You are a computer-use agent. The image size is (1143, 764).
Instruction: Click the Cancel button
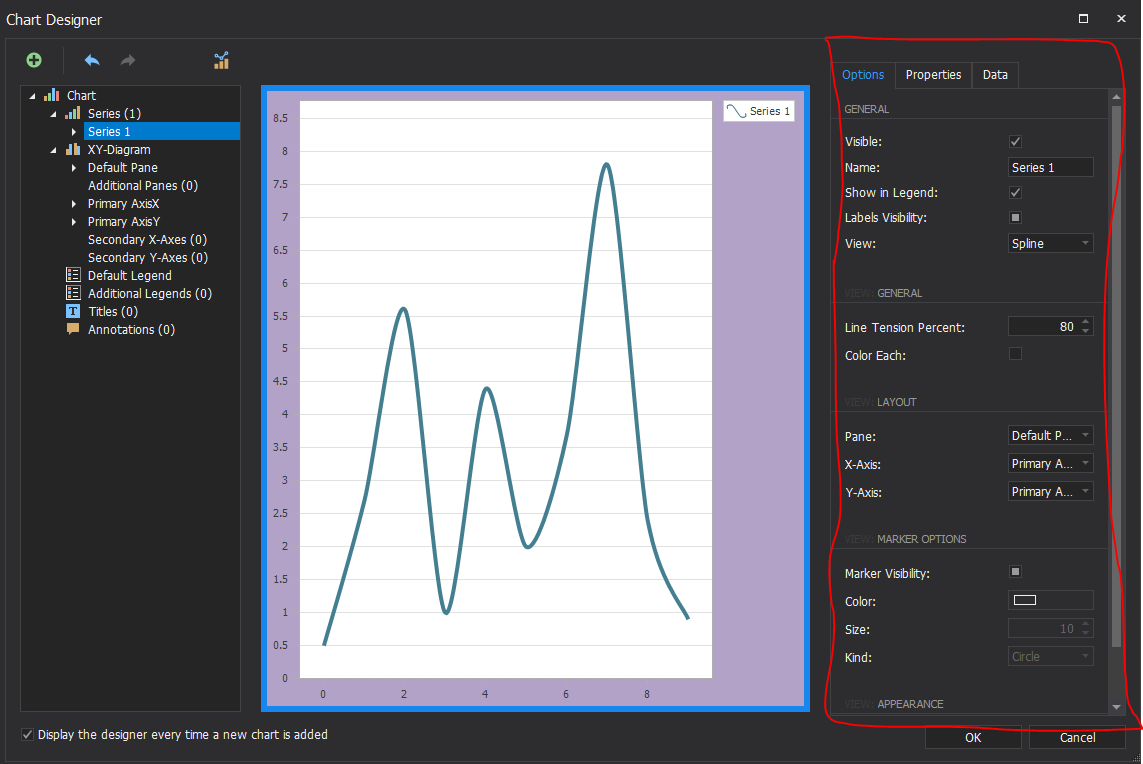click(1077, 738)
